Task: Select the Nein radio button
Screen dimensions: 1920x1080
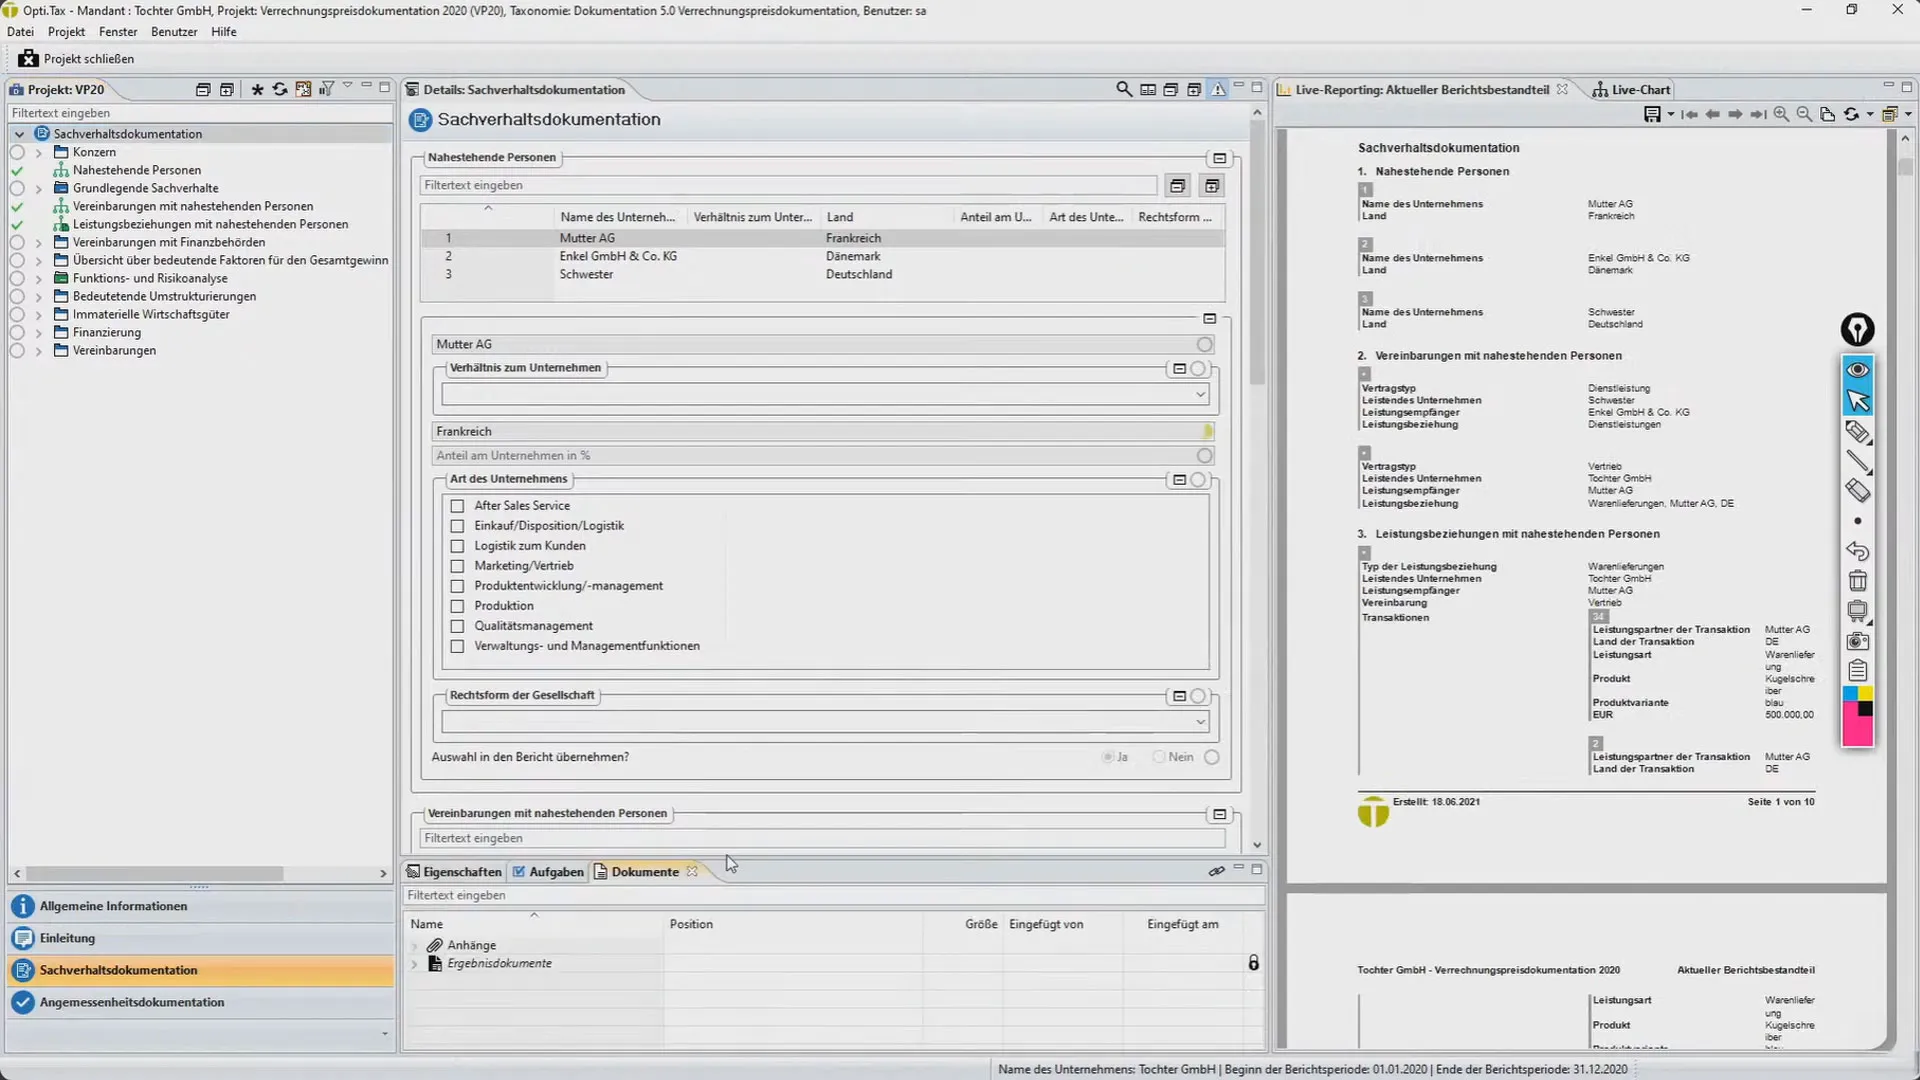Action: coord(1159,757)
